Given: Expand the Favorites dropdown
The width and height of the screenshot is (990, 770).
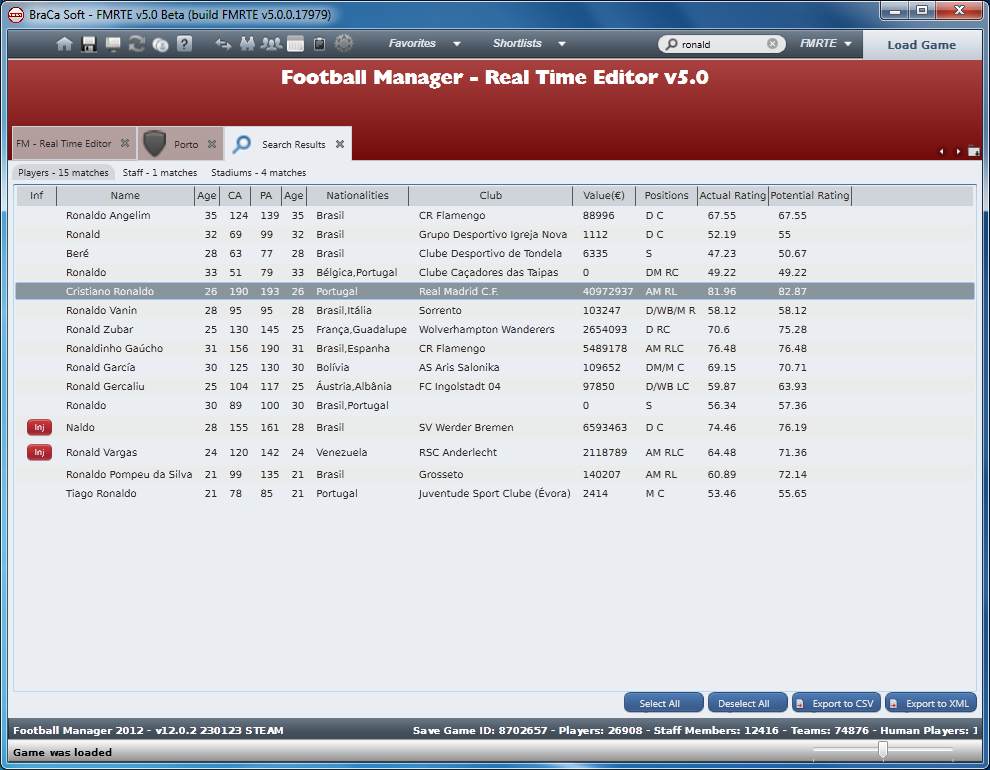Looking at the screenshot, I should click(425, 44).
